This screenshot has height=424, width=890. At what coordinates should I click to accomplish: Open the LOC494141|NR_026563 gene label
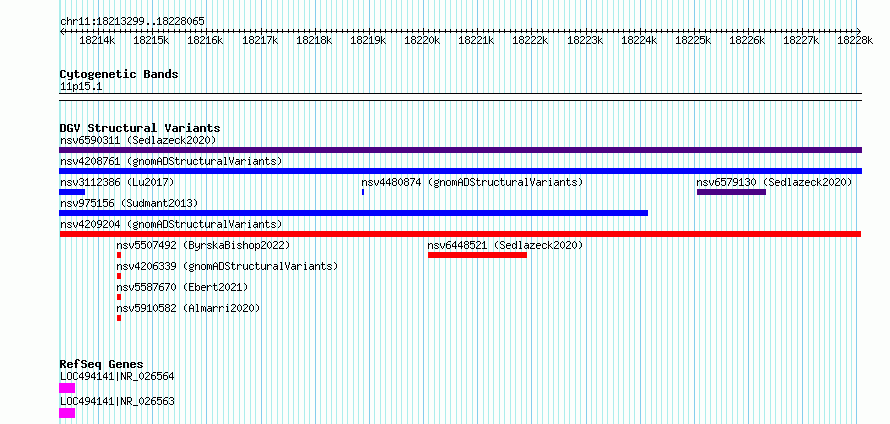tap(117, 401)
